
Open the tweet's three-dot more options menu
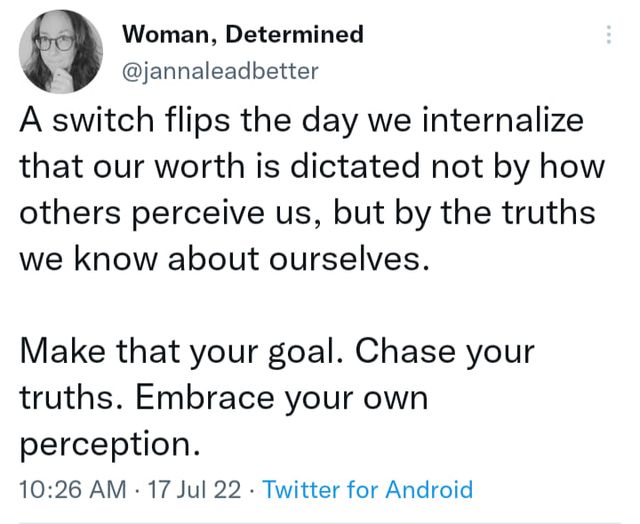click(x=608, y=35)
